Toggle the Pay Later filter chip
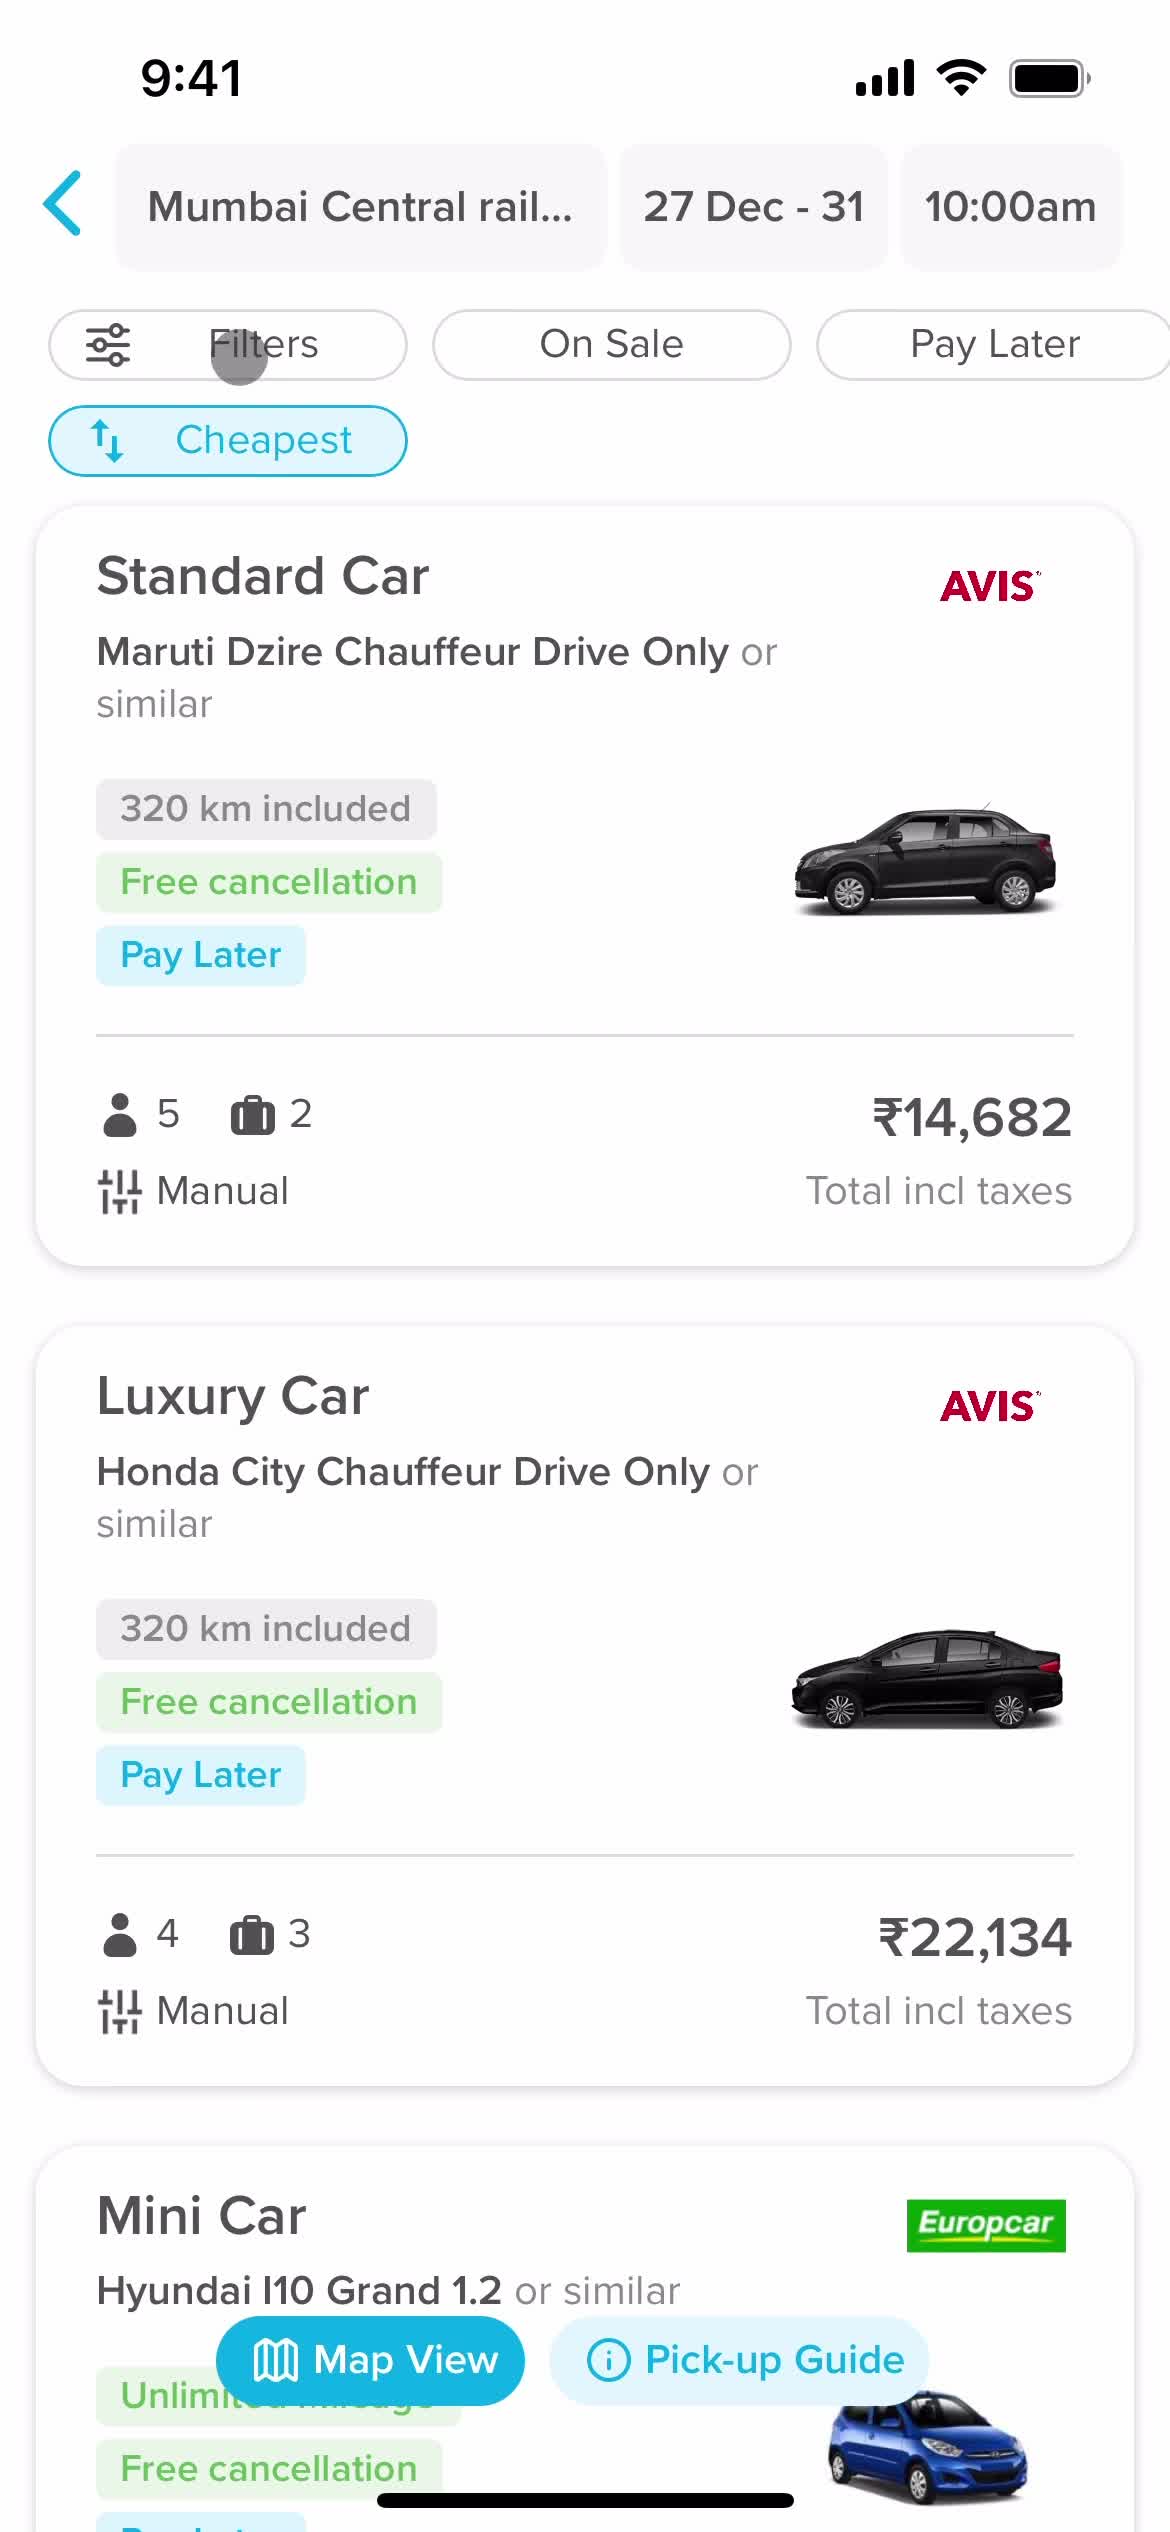 click(x=994, y=345)
